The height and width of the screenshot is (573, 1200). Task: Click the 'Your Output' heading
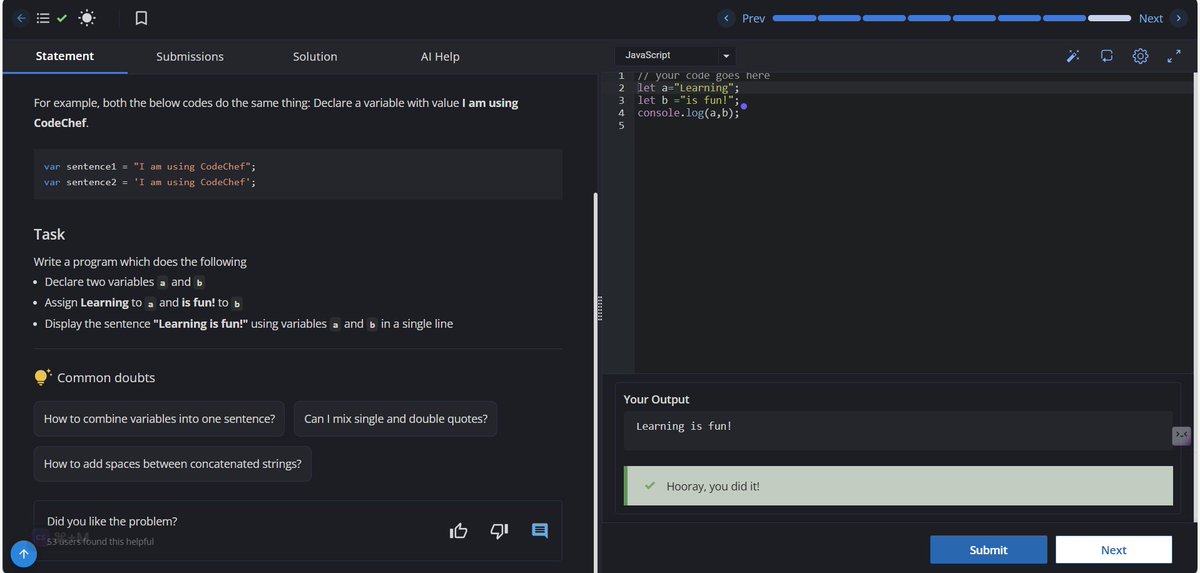pyautogui.click(x=656, y=399)
